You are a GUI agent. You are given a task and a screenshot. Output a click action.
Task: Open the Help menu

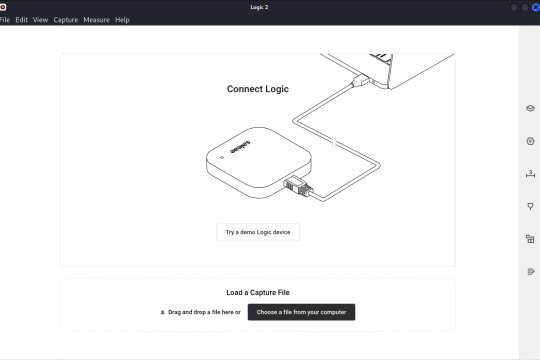[122, 20]
